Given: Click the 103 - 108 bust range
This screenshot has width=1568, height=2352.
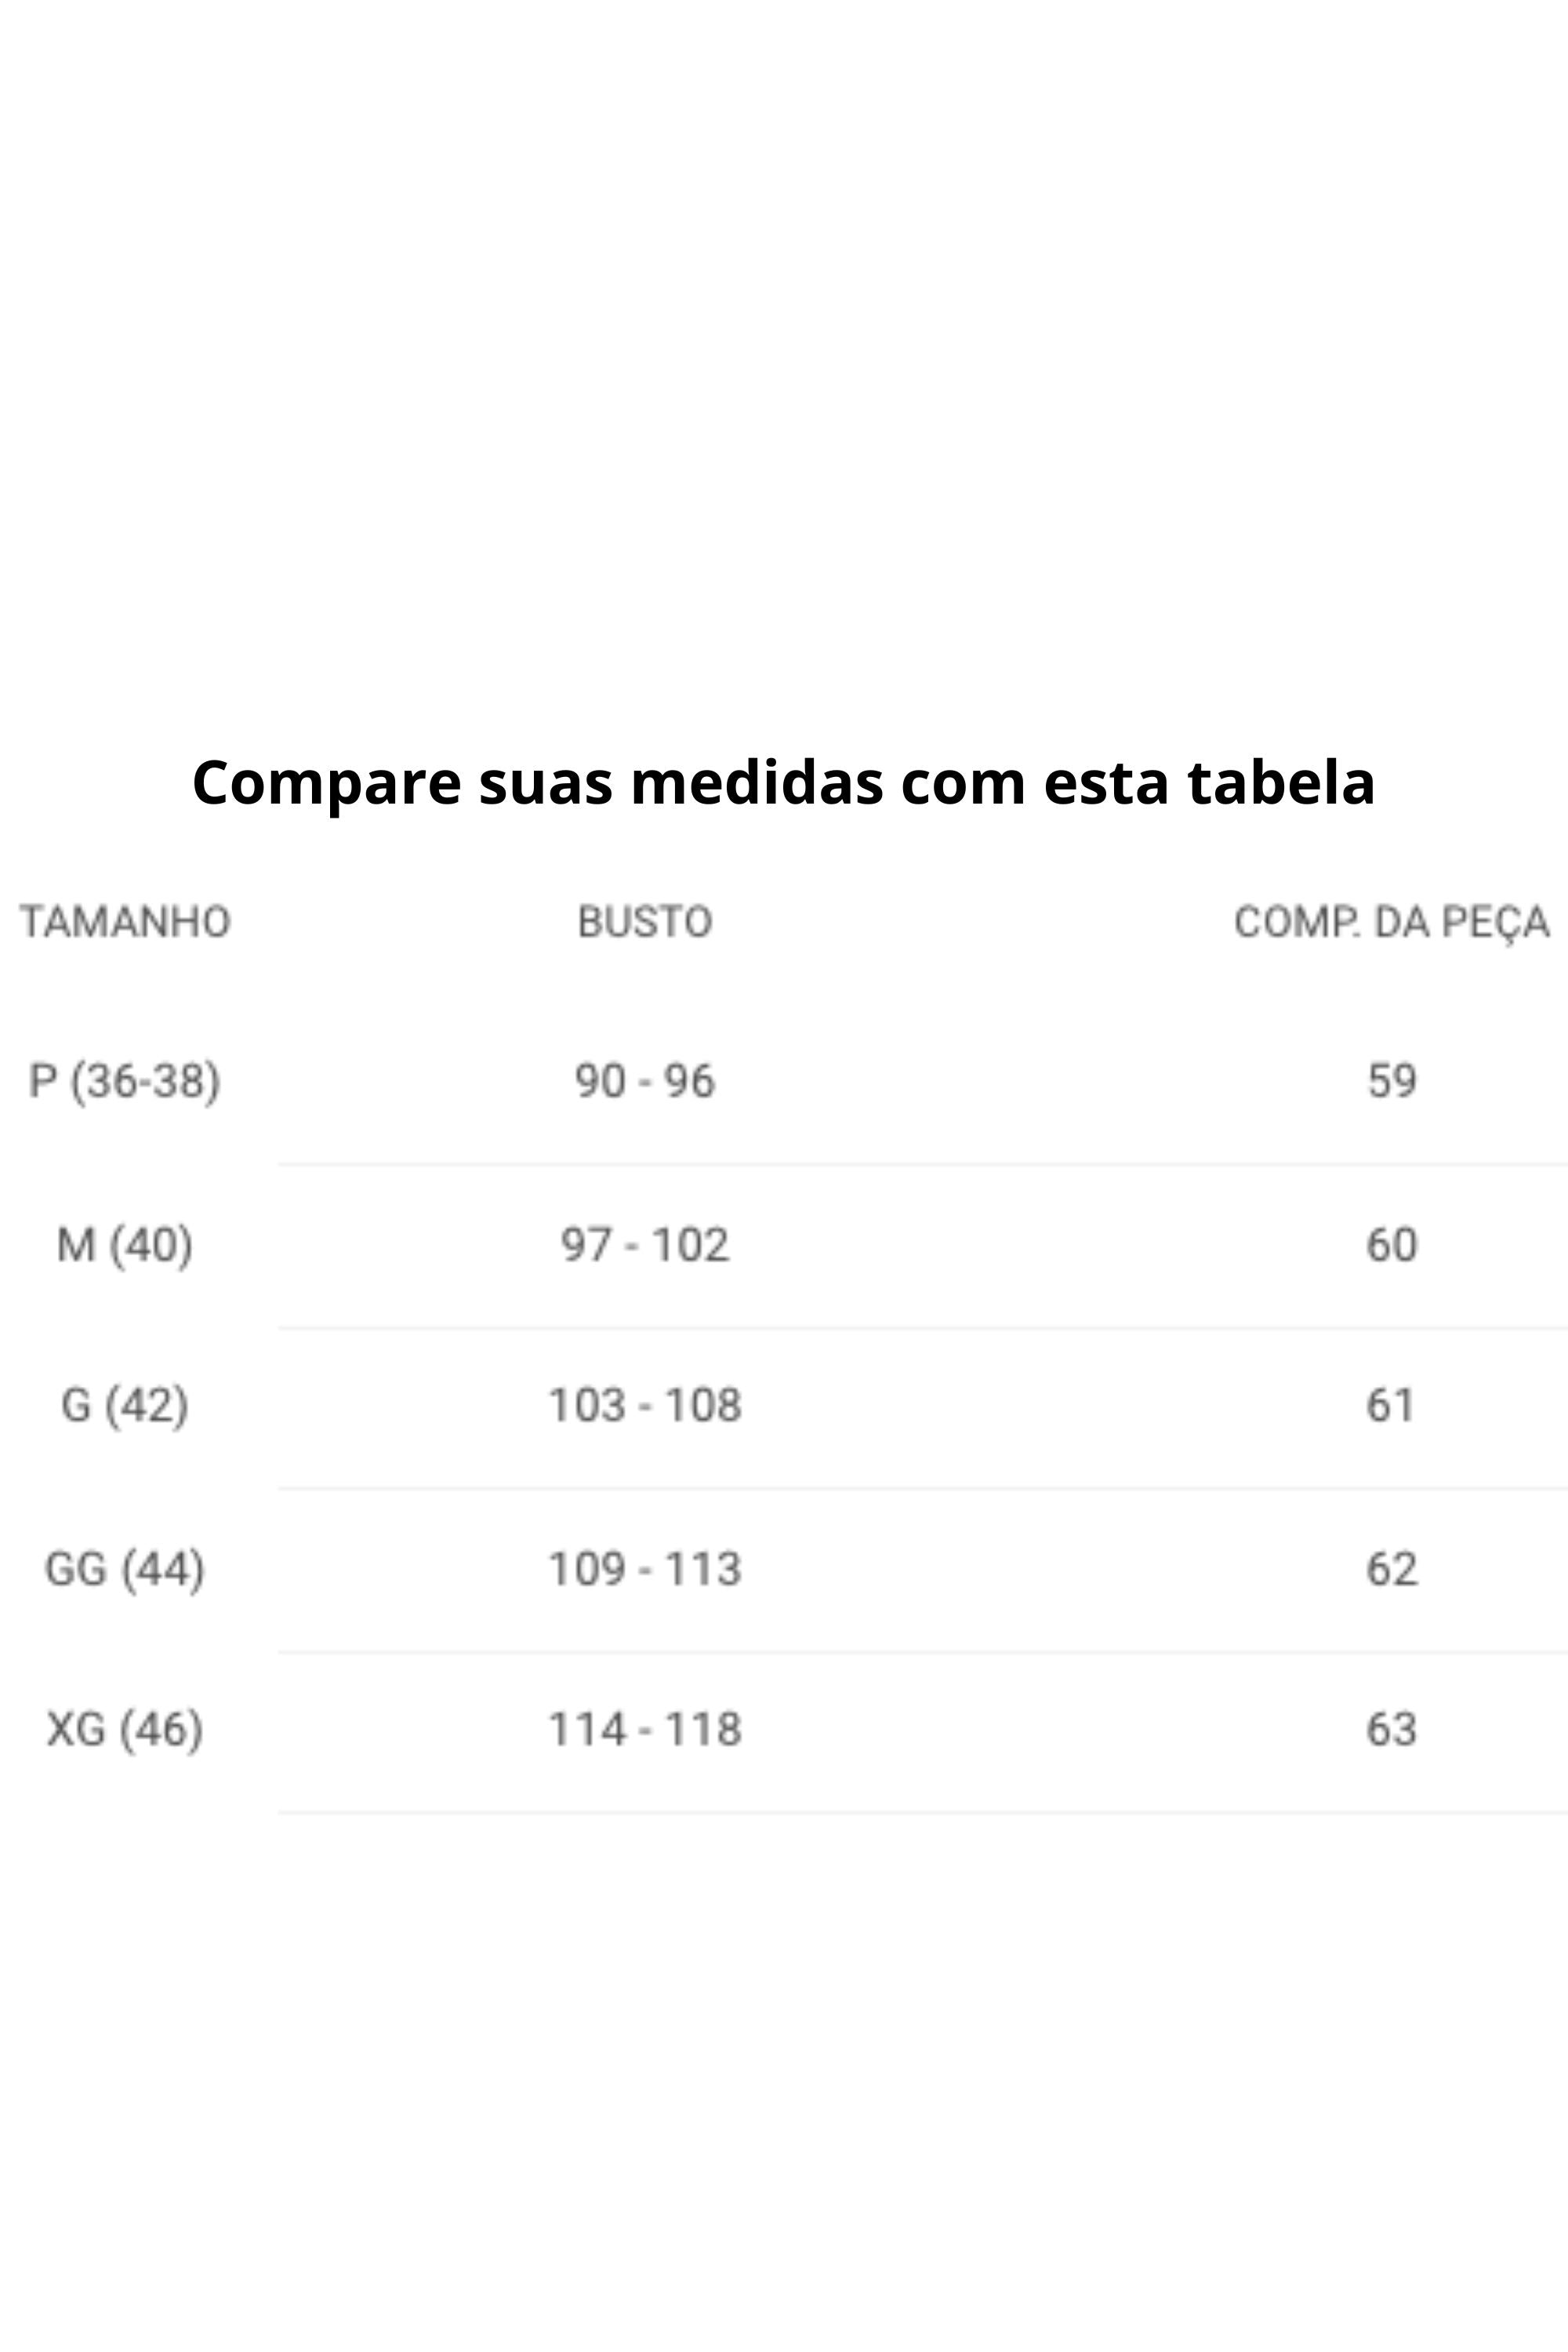Looking at the screenshot, I should (645, 1405).
